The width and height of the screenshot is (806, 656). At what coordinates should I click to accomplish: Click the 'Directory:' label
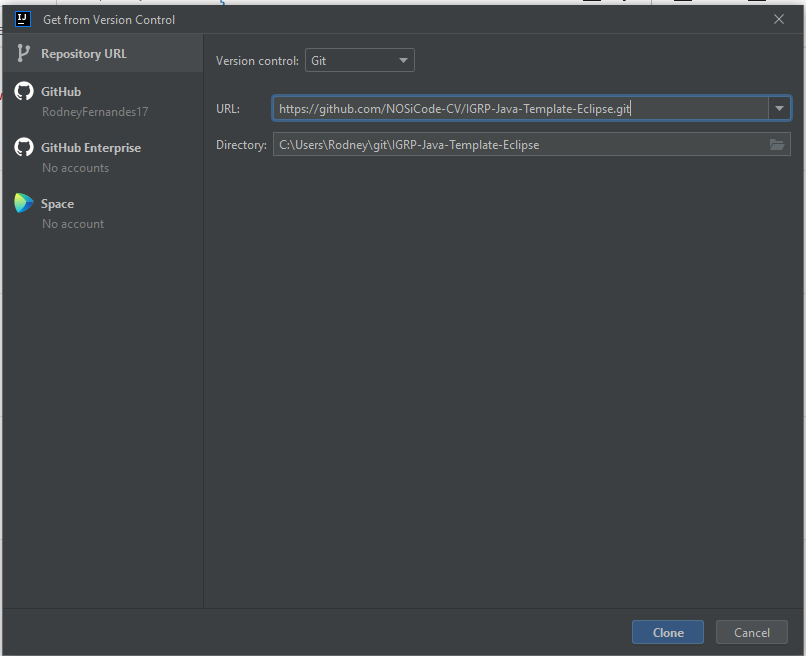pyautogui.click(x=241, y=145)
